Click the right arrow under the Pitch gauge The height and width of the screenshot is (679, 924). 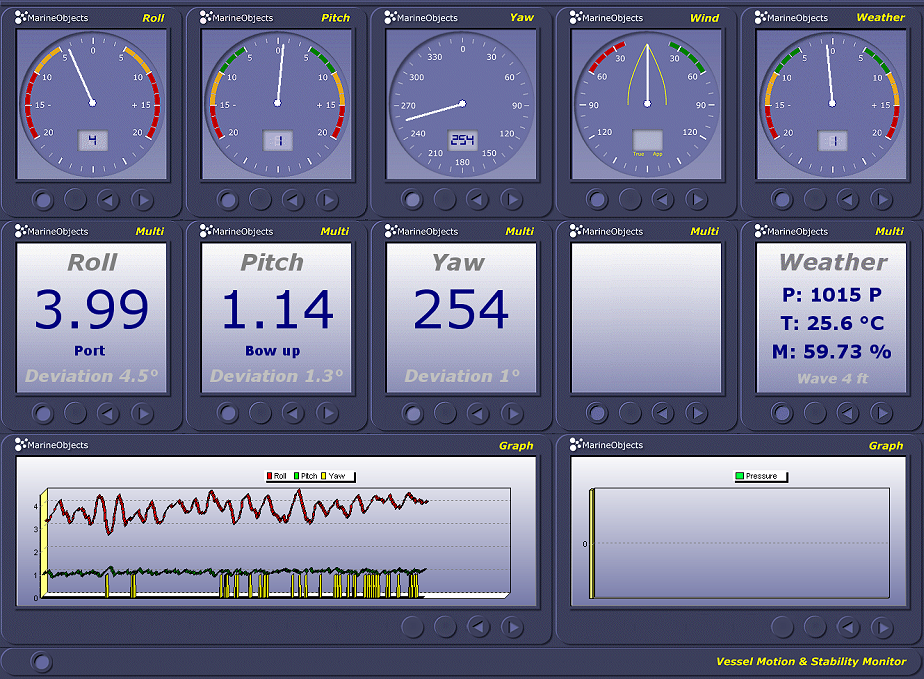[328, 200]
